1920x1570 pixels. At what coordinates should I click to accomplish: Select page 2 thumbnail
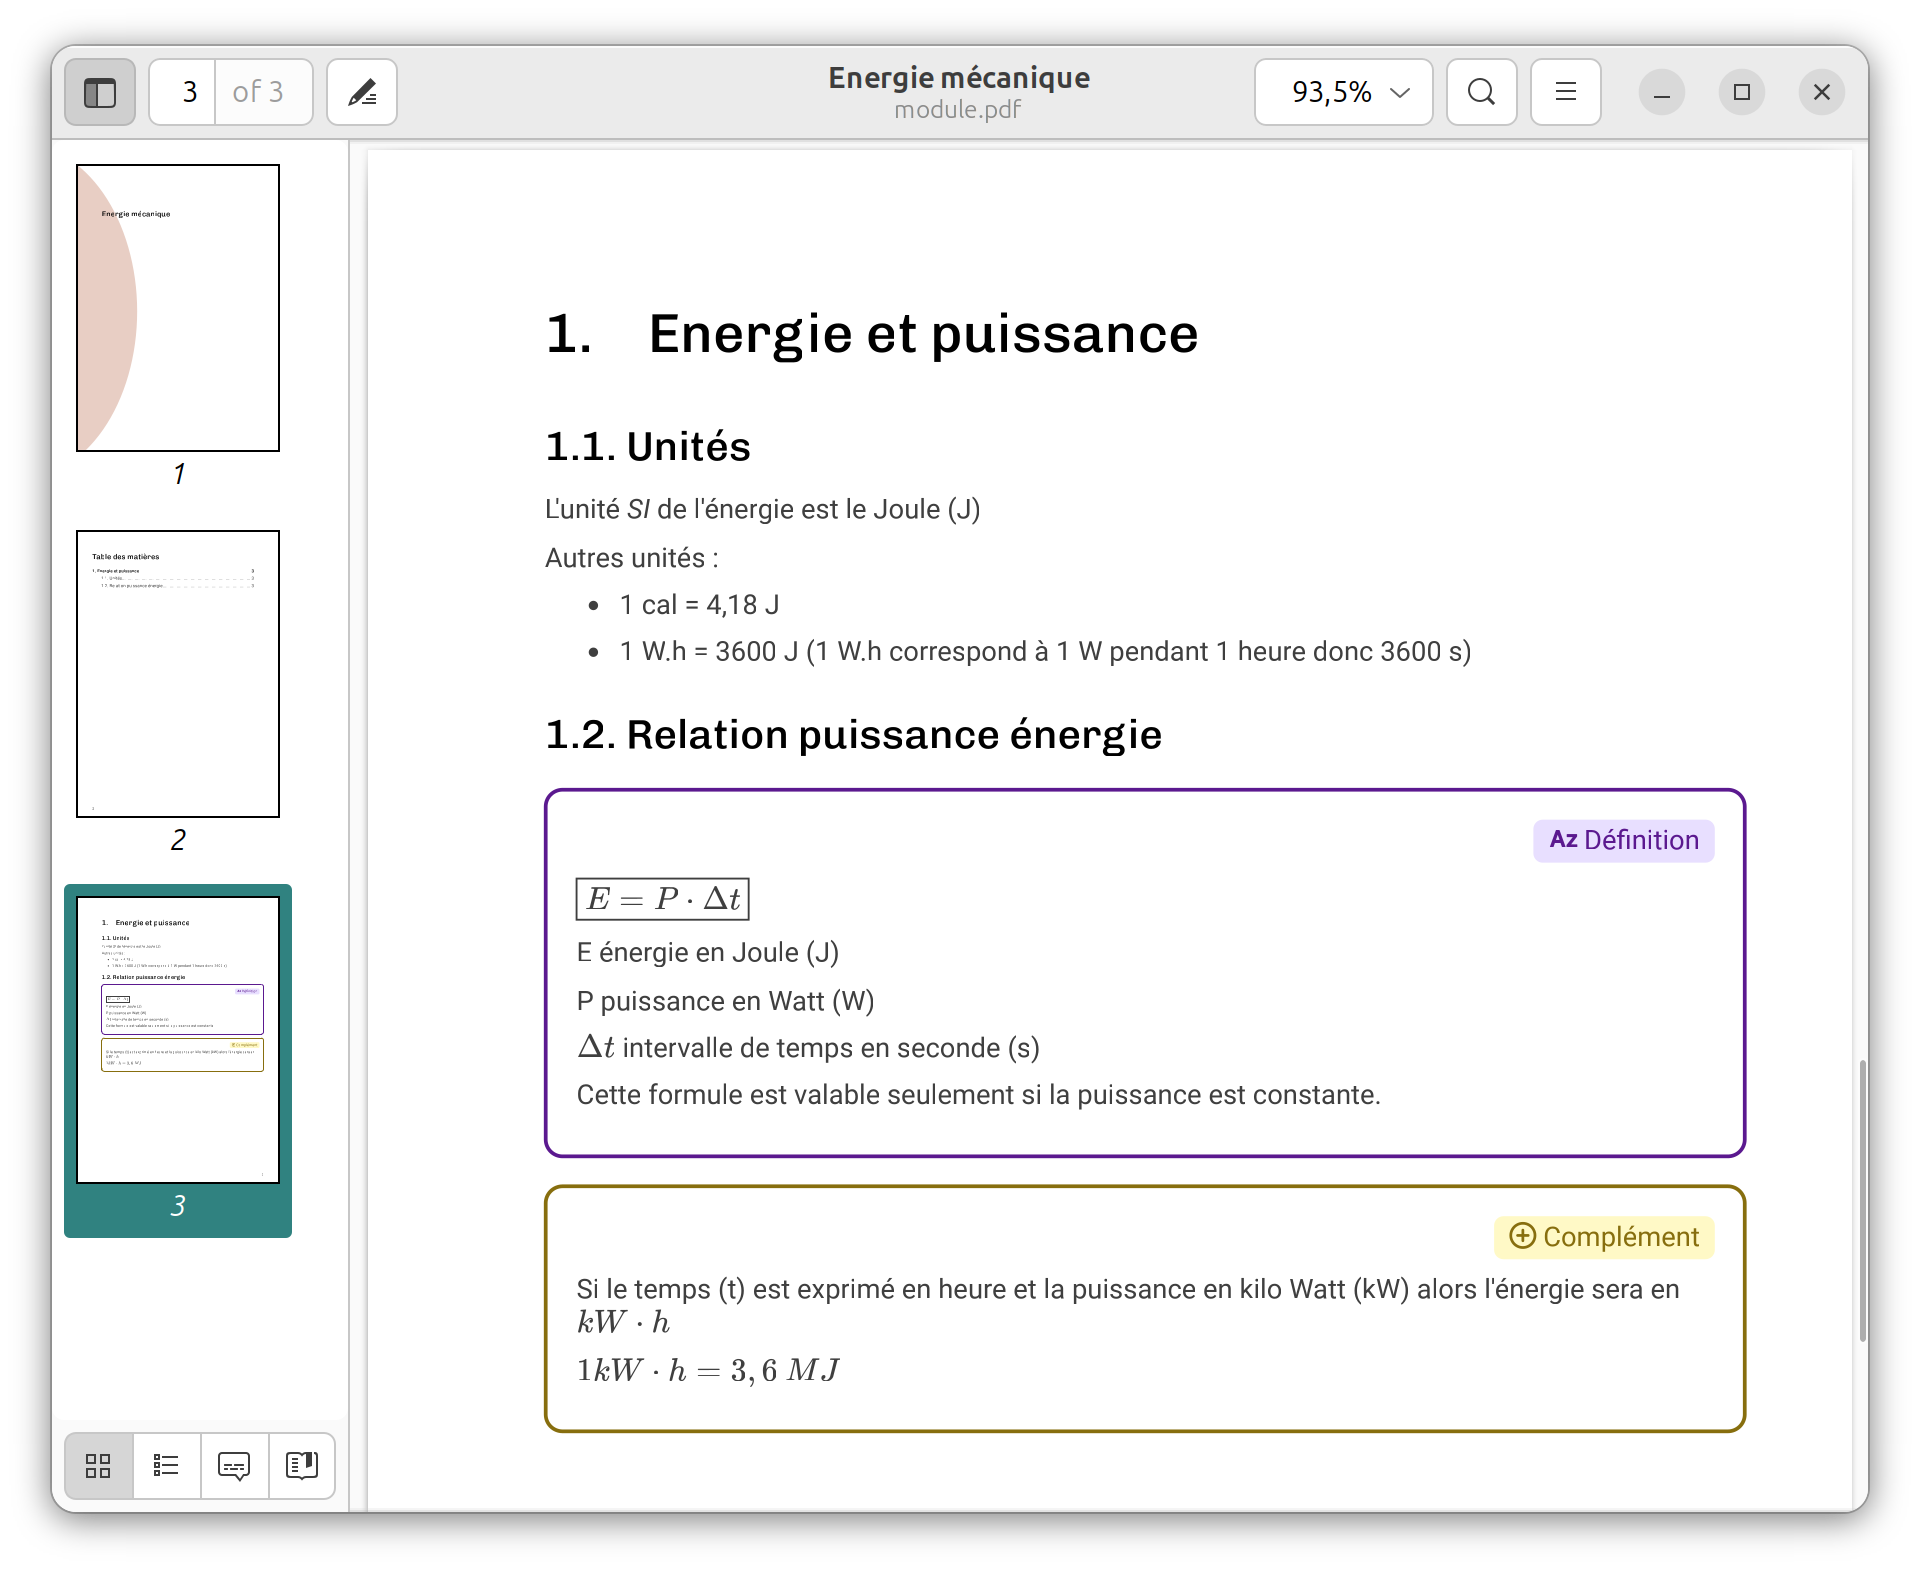coord(178,674)
